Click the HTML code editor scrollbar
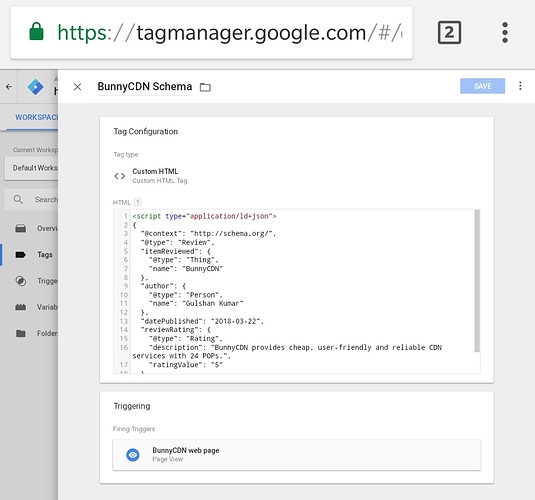This screenshot has height=500, width=535. [477, 281]
